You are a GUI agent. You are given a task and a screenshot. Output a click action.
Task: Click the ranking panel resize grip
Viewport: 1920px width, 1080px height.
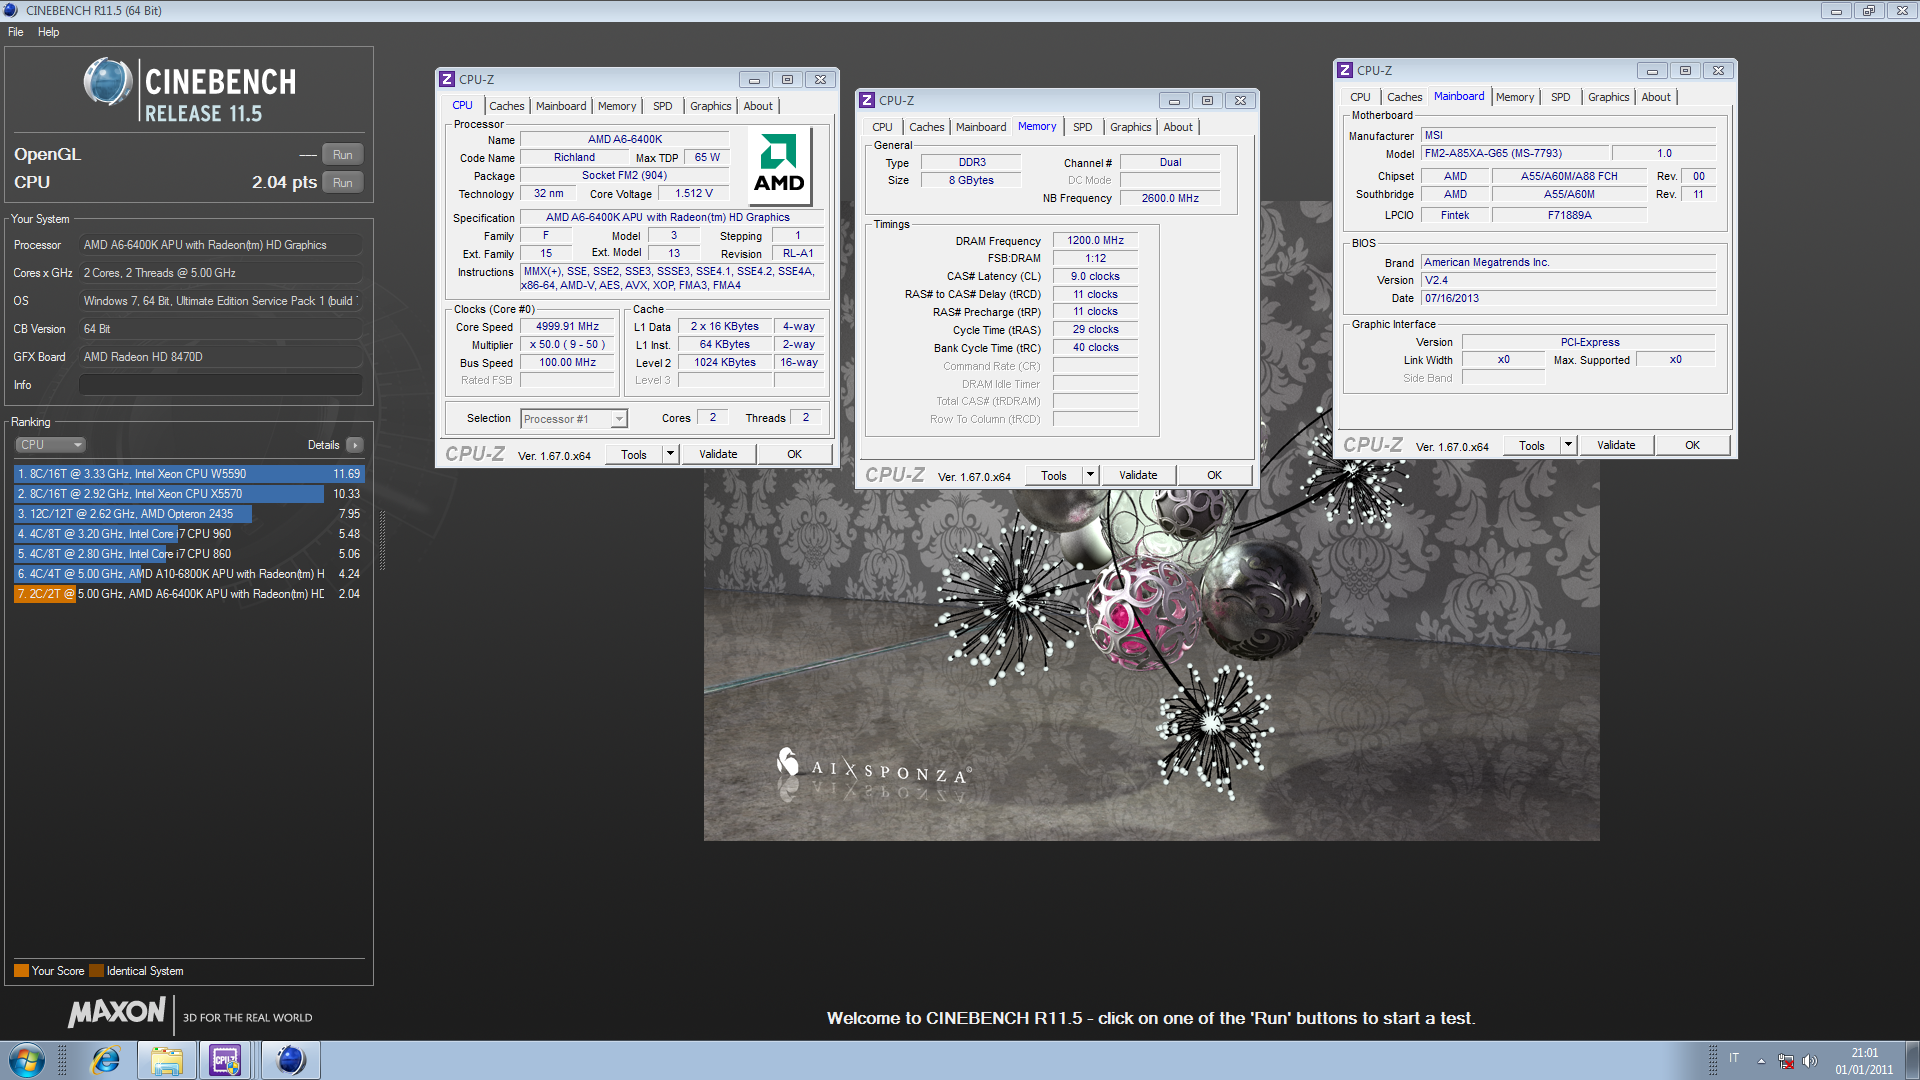(382, 540)
